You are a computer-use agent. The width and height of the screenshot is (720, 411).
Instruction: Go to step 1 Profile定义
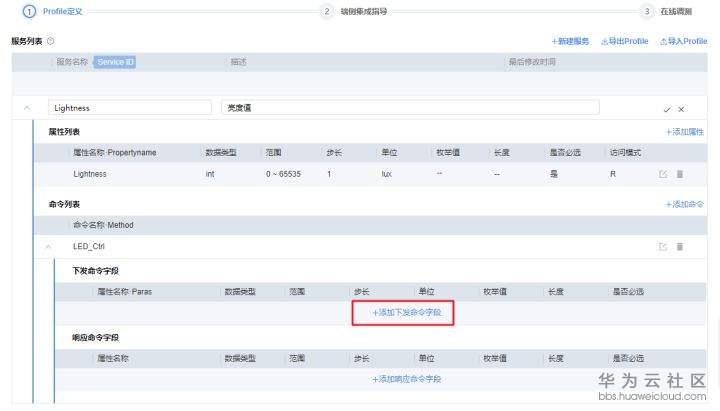pos(53,11)
